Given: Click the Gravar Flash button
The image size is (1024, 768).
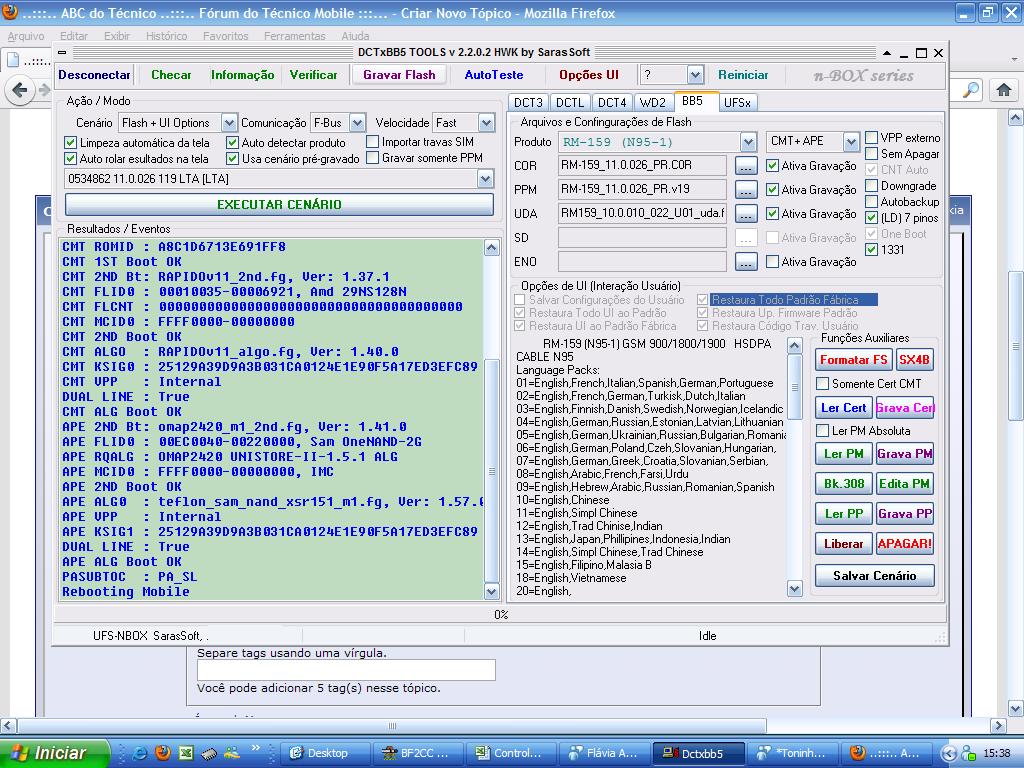Looking at the screenshot, I should click(399, 75).
